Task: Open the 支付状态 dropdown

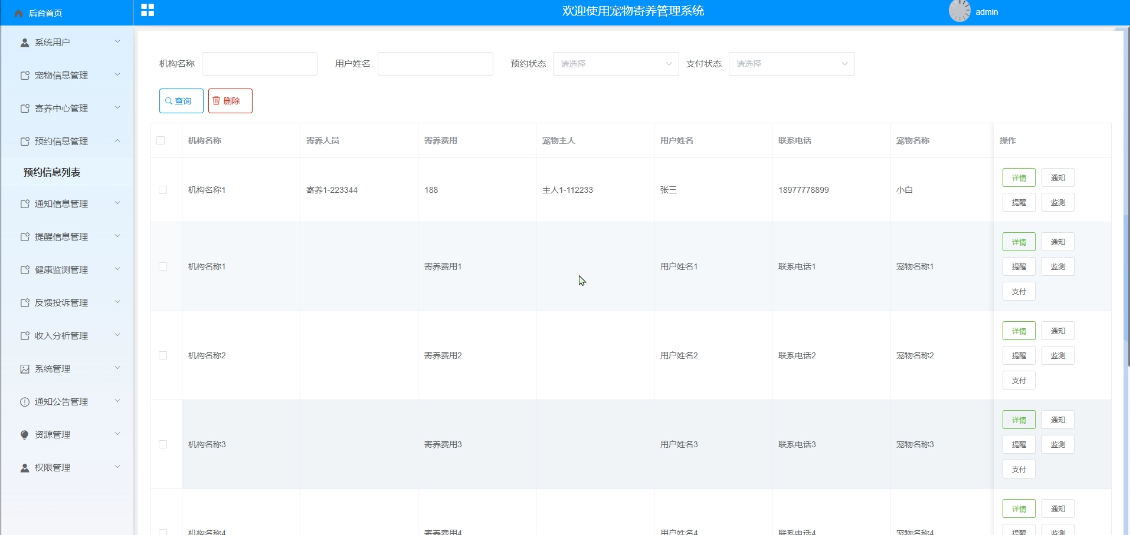Action: coord(791,63)
